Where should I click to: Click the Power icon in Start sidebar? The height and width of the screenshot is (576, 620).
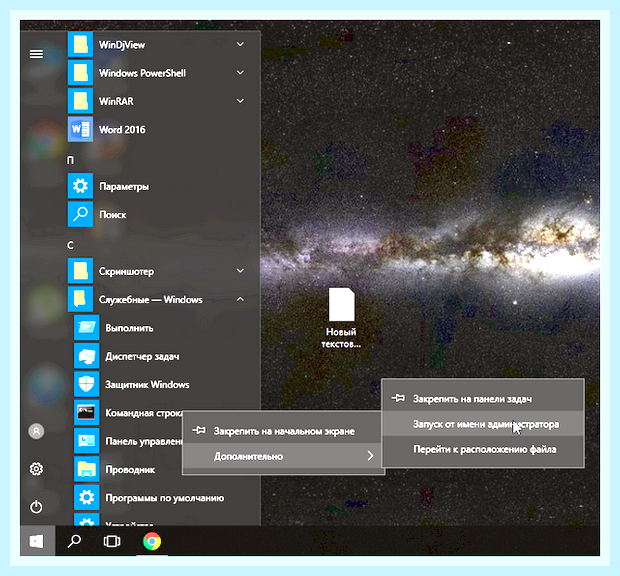click(36, 506)
